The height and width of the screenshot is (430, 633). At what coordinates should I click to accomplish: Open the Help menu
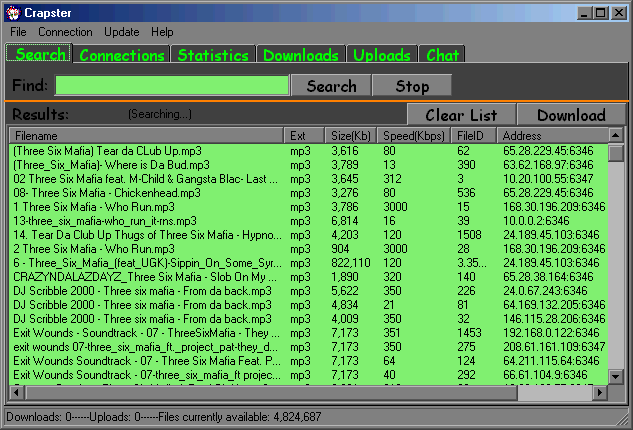coord(162,32)
